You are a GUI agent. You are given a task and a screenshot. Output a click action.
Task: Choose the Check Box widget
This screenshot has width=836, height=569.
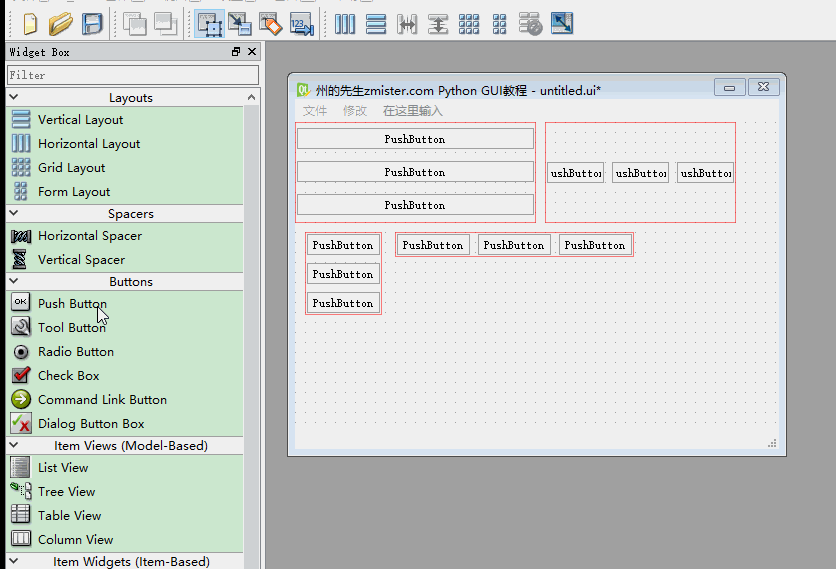[x=125, y=375]
